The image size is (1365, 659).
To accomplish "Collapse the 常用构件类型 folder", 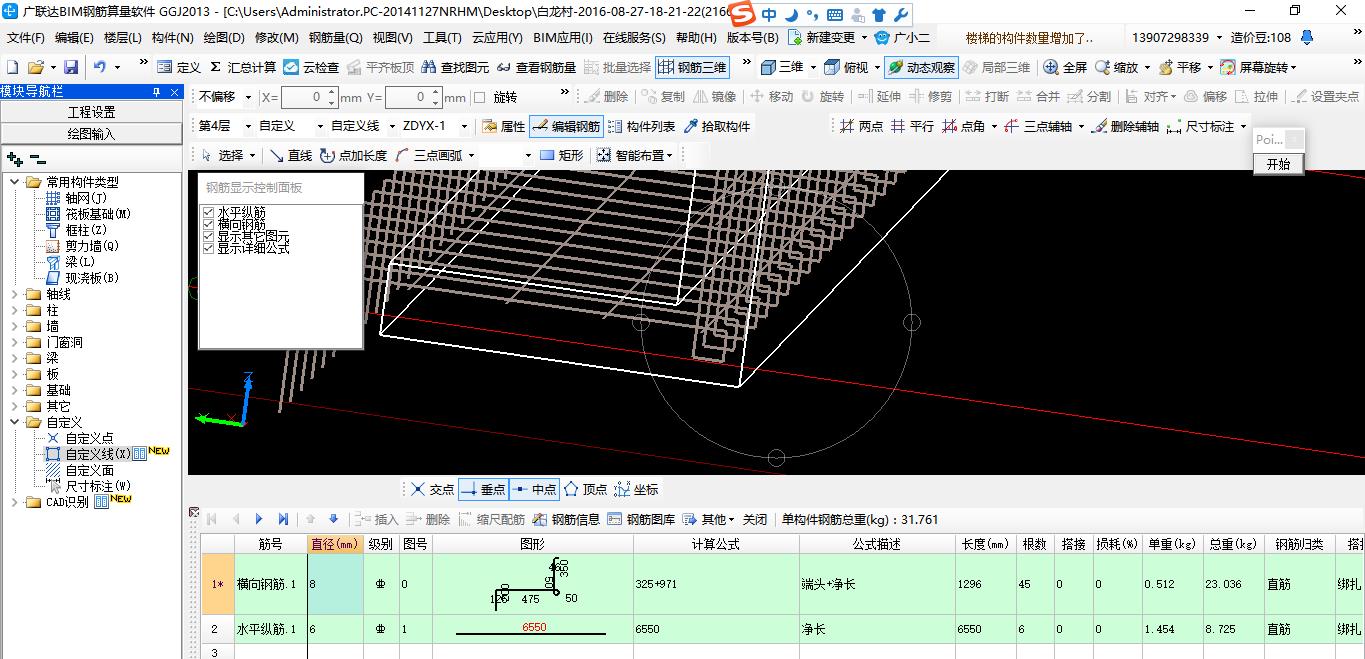I will 16,182.
